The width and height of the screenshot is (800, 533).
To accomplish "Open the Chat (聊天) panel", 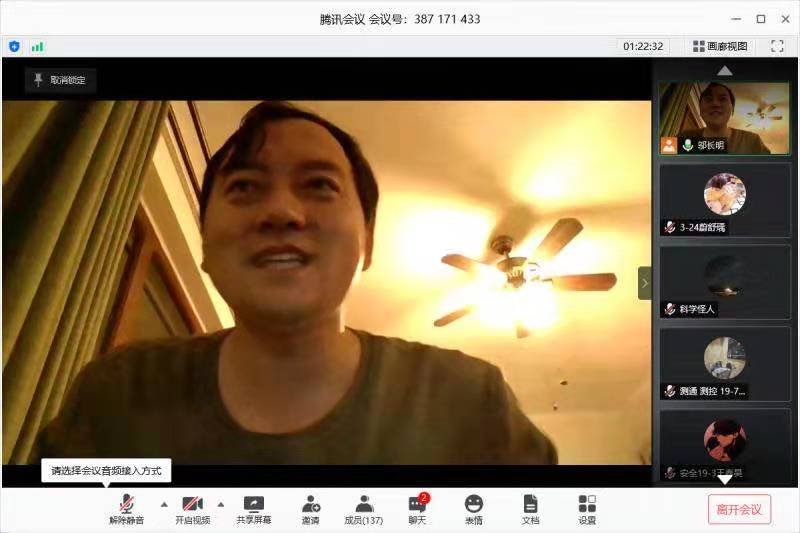I will coord(417,509).
